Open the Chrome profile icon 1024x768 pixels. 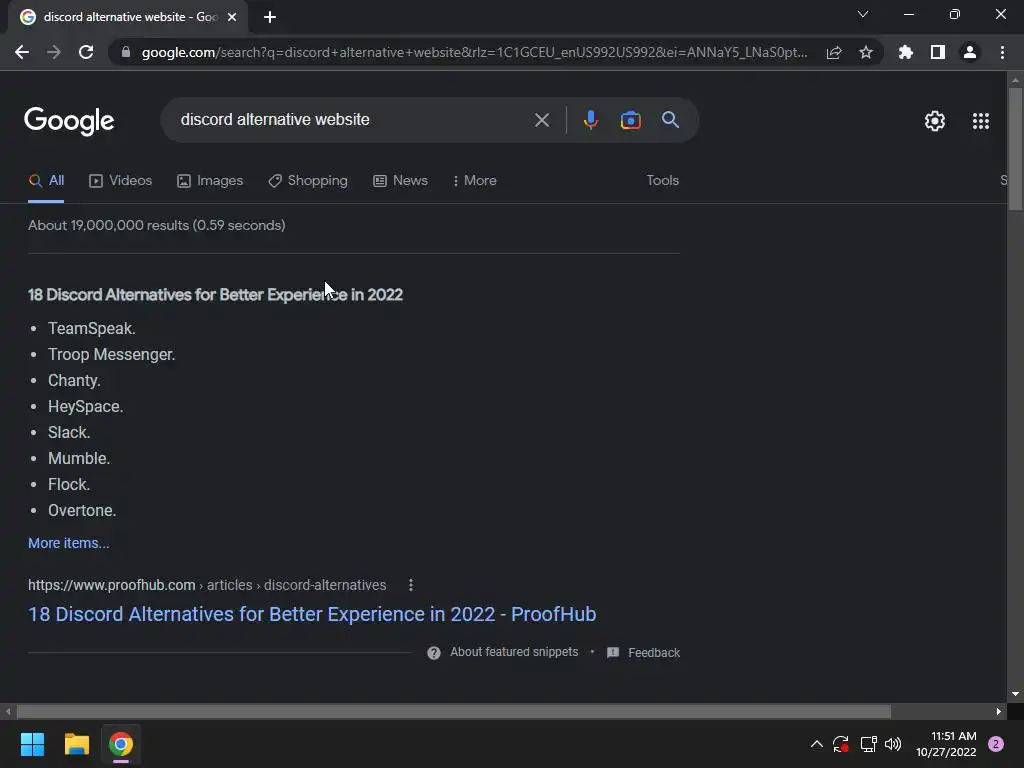point(970,52)
